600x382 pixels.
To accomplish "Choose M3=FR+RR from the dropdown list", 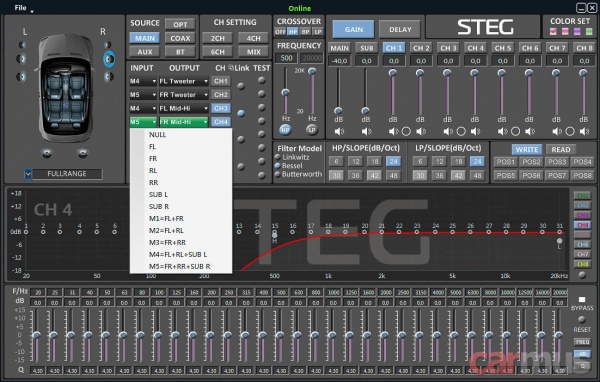I will tap(168, 242).
